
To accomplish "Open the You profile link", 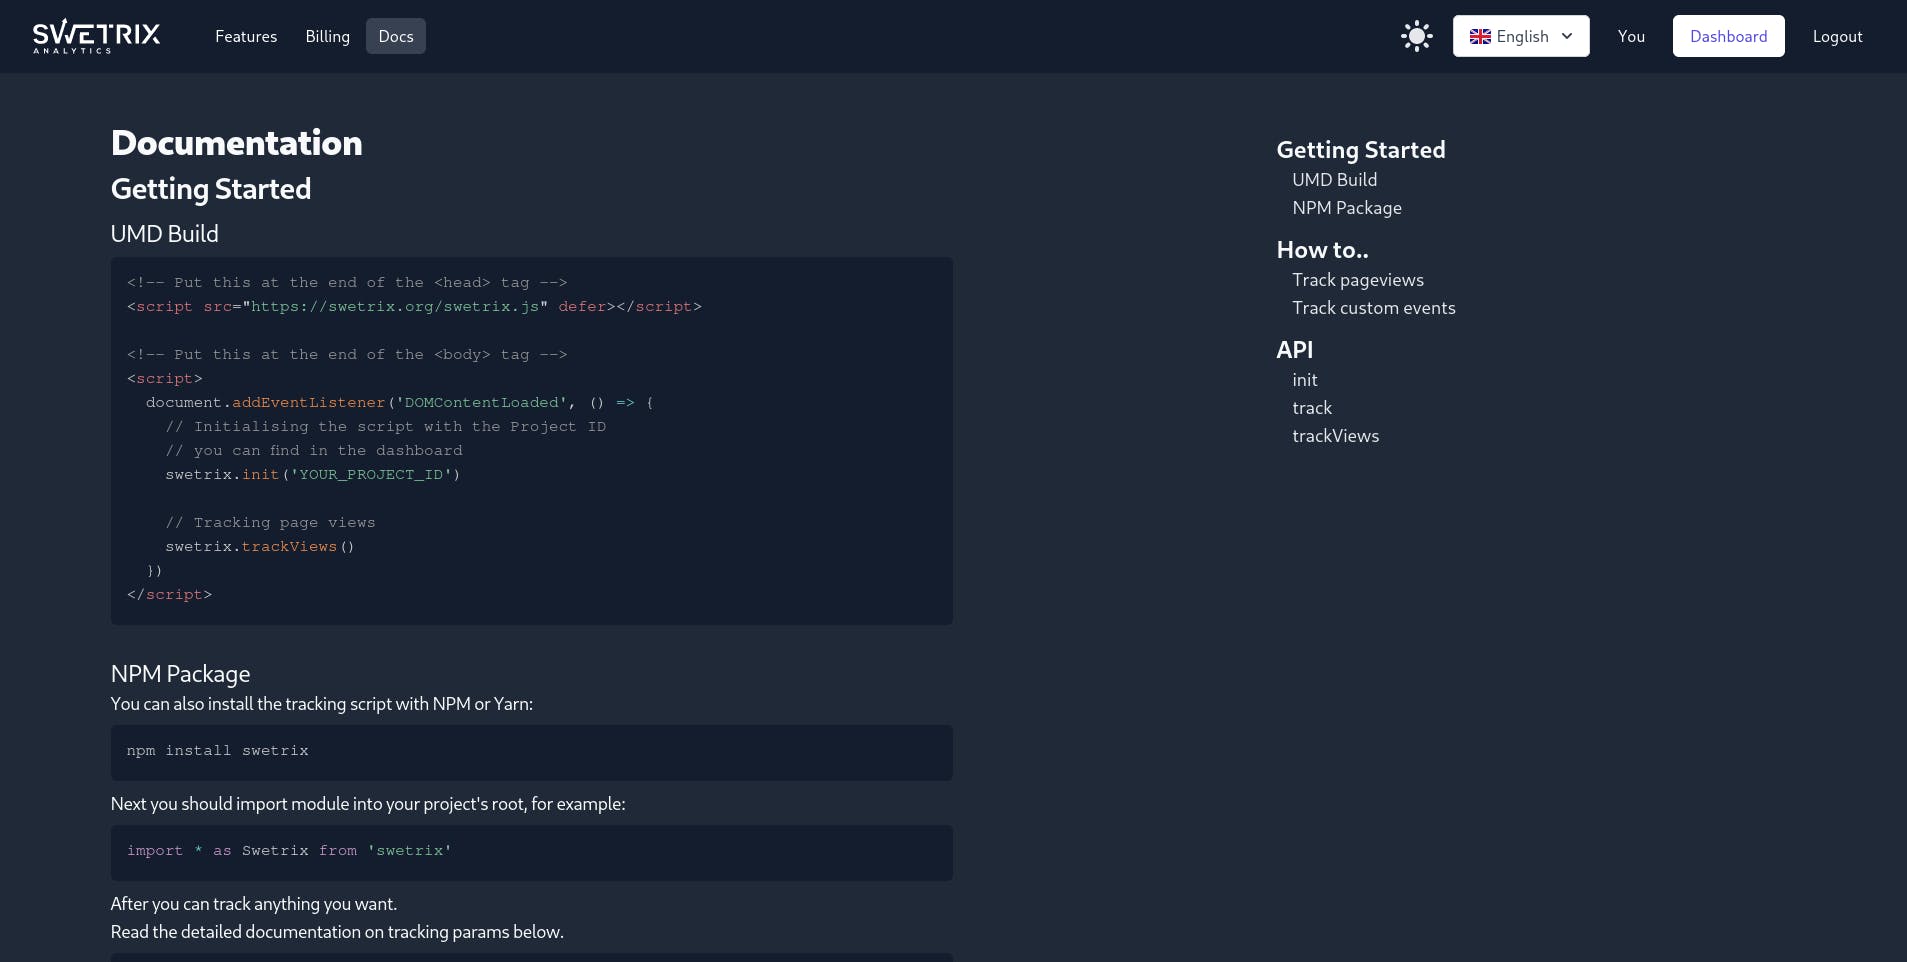I will (x=1631, y=36).
